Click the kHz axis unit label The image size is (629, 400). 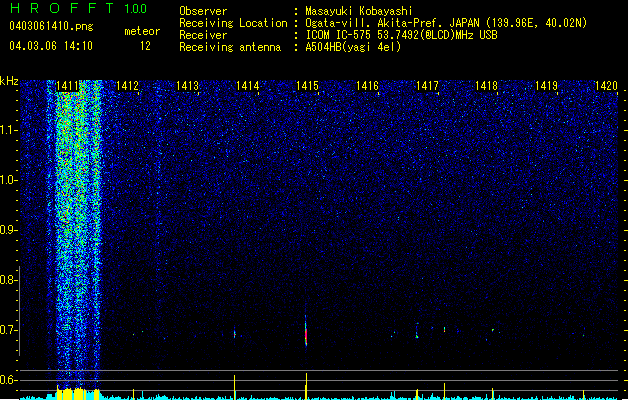click(9, 81)
